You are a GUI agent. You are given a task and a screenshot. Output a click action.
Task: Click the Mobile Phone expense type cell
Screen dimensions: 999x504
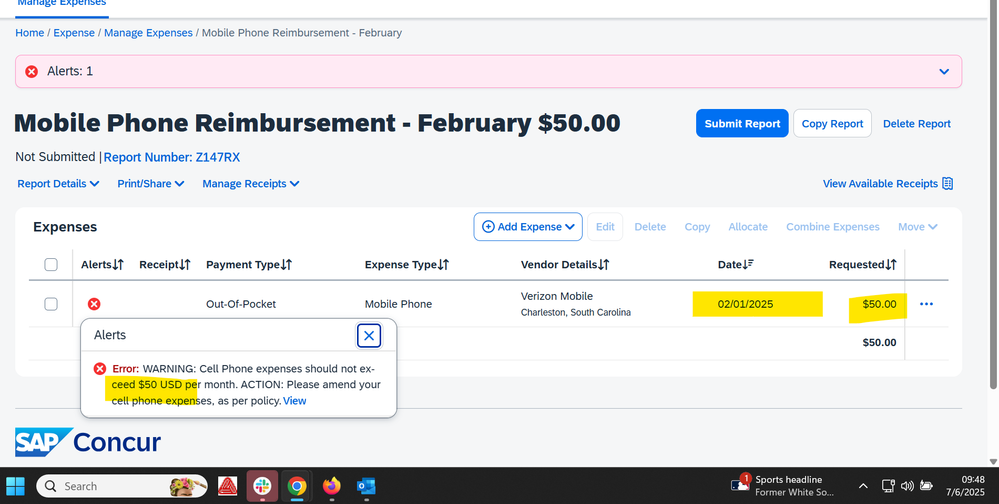tap(398, 304)
